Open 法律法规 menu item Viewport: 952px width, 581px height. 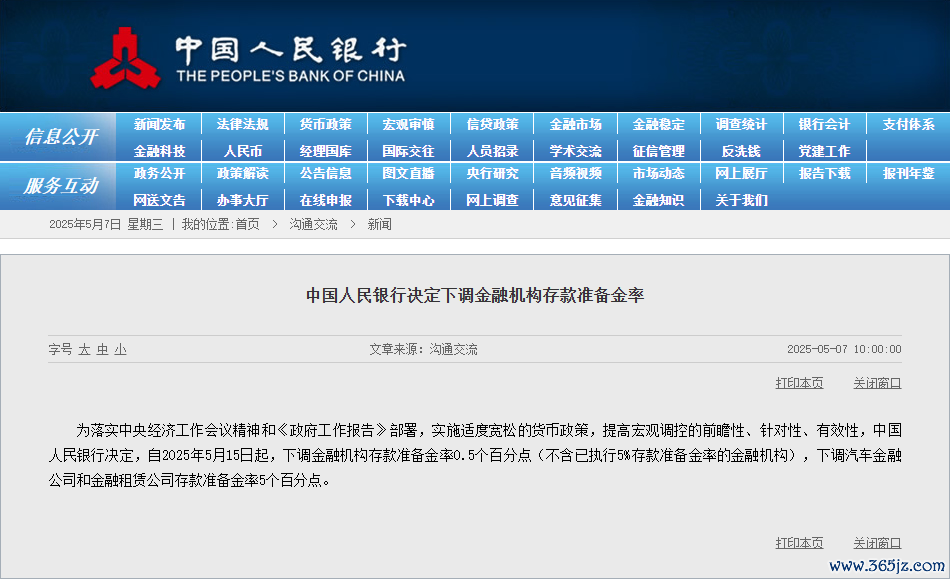pyautogui.click(x=242, y=124)
